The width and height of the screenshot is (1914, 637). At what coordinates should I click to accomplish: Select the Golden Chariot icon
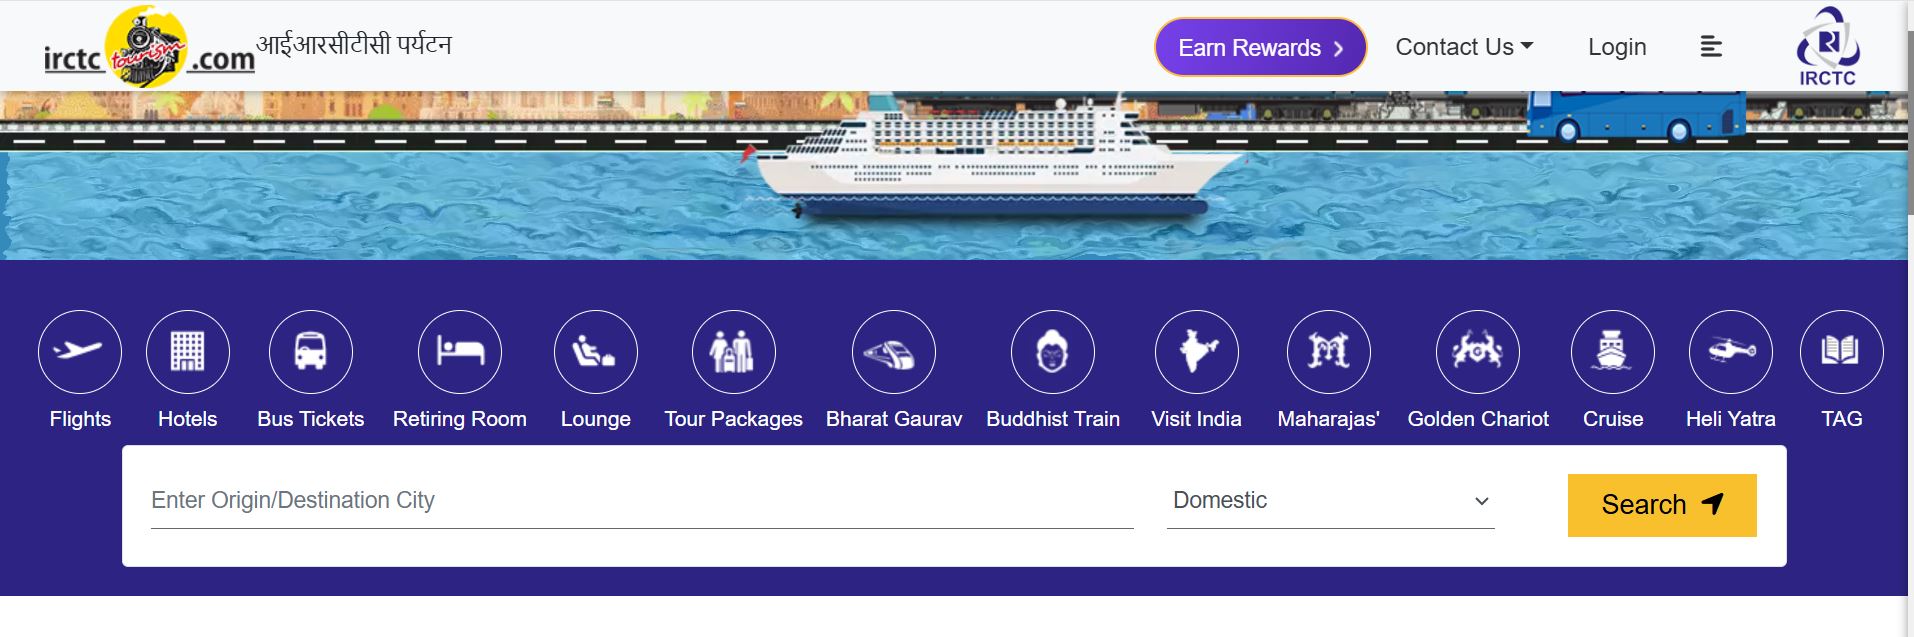click(1477, 352)
